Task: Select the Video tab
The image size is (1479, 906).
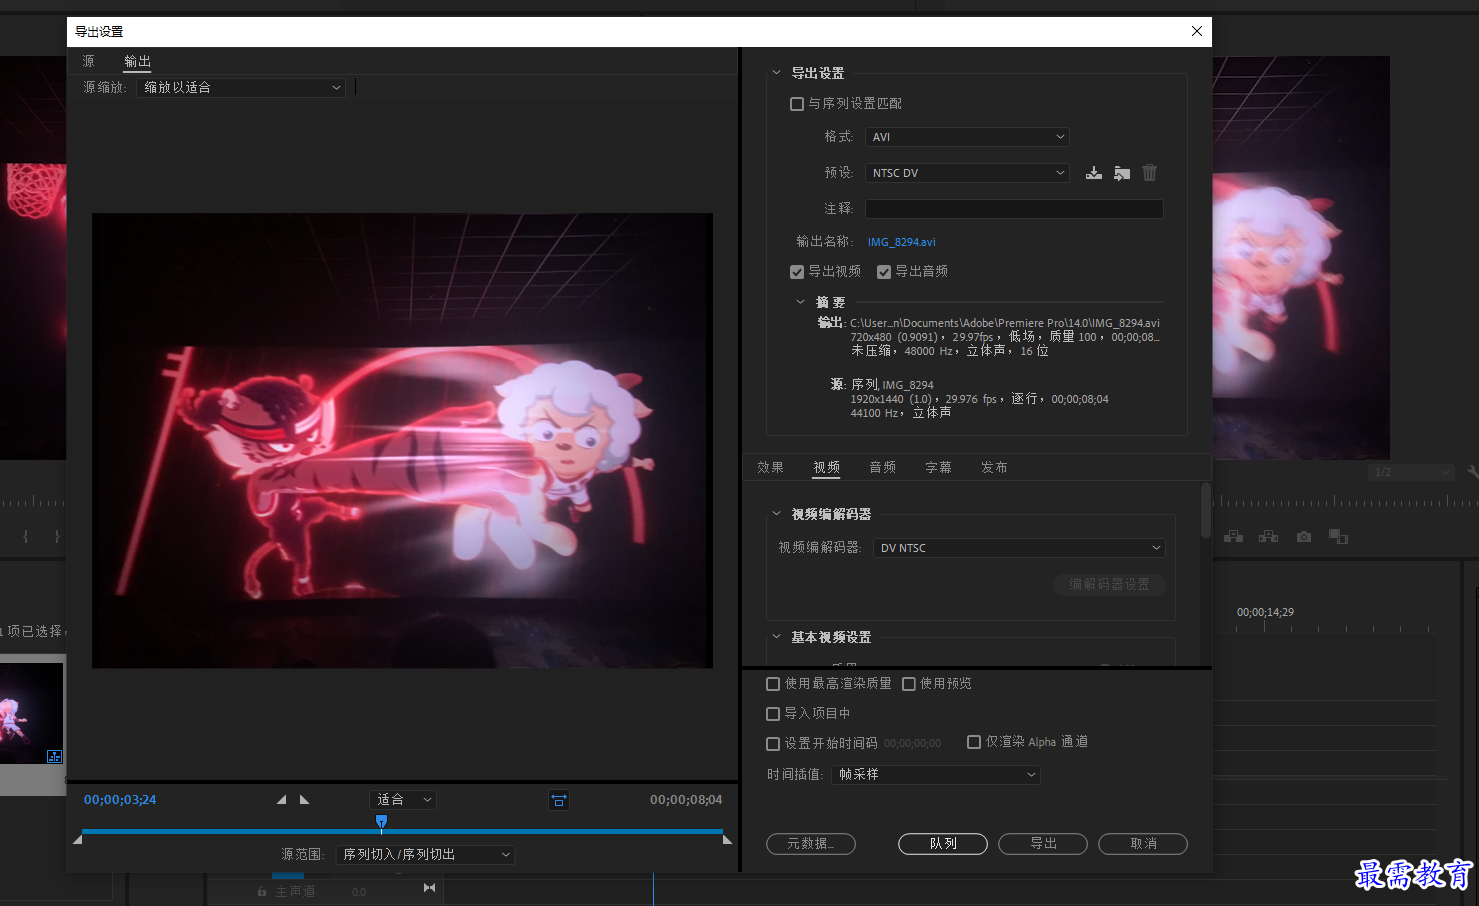Action: point(826,468)
